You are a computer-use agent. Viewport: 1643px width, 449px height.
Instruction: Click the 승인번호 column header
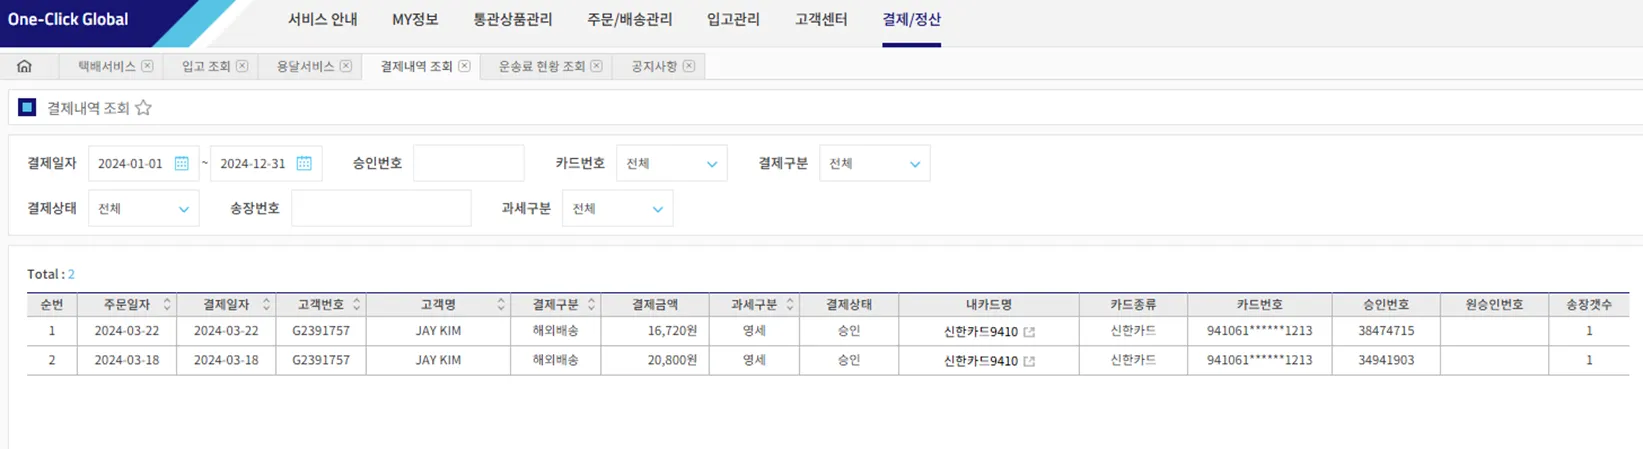[x=1386, y=304]
